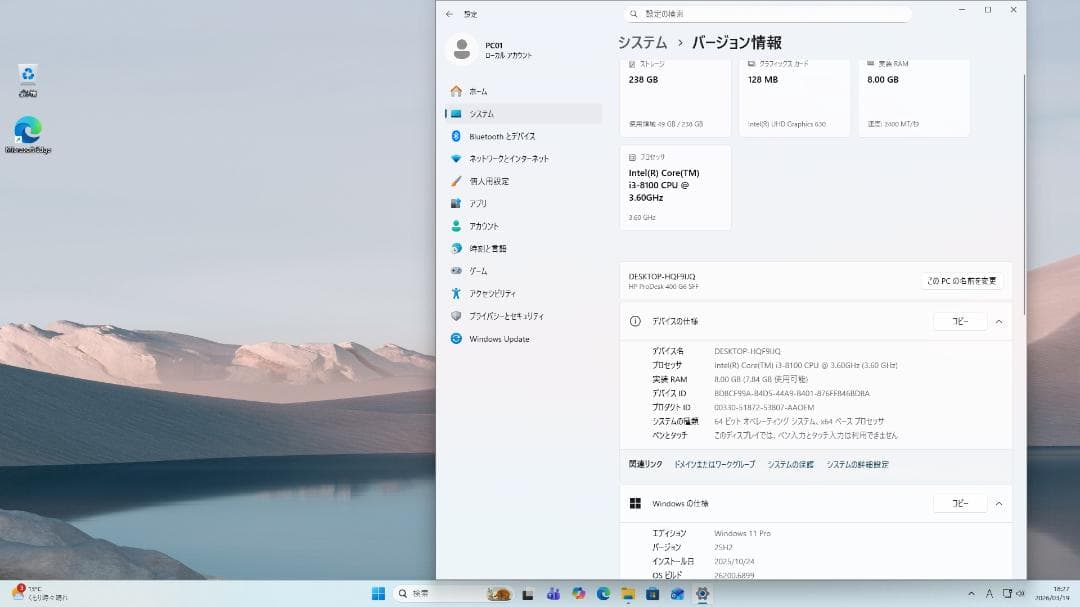Viewport: 1080px width, 607px height.
Task: Click the プロダクト ID value text
Action: coord(764,407)
